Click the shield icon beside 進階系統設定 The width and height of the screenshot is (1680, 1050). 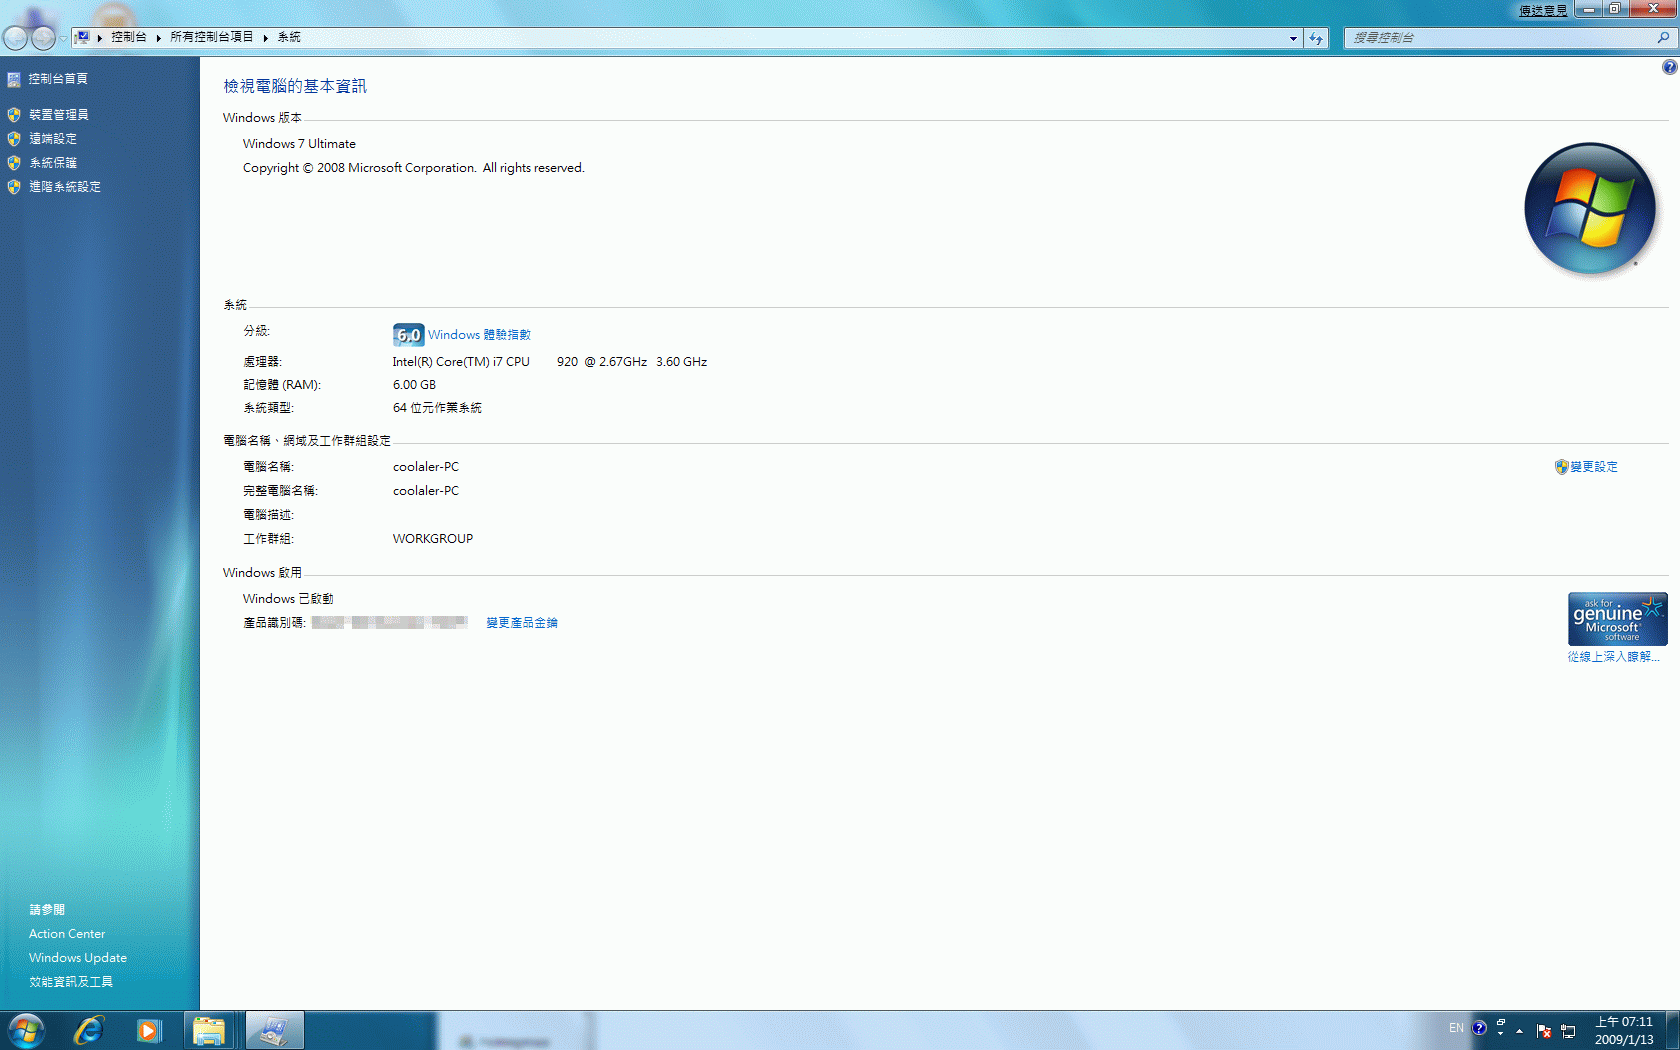tap(14, 187)
